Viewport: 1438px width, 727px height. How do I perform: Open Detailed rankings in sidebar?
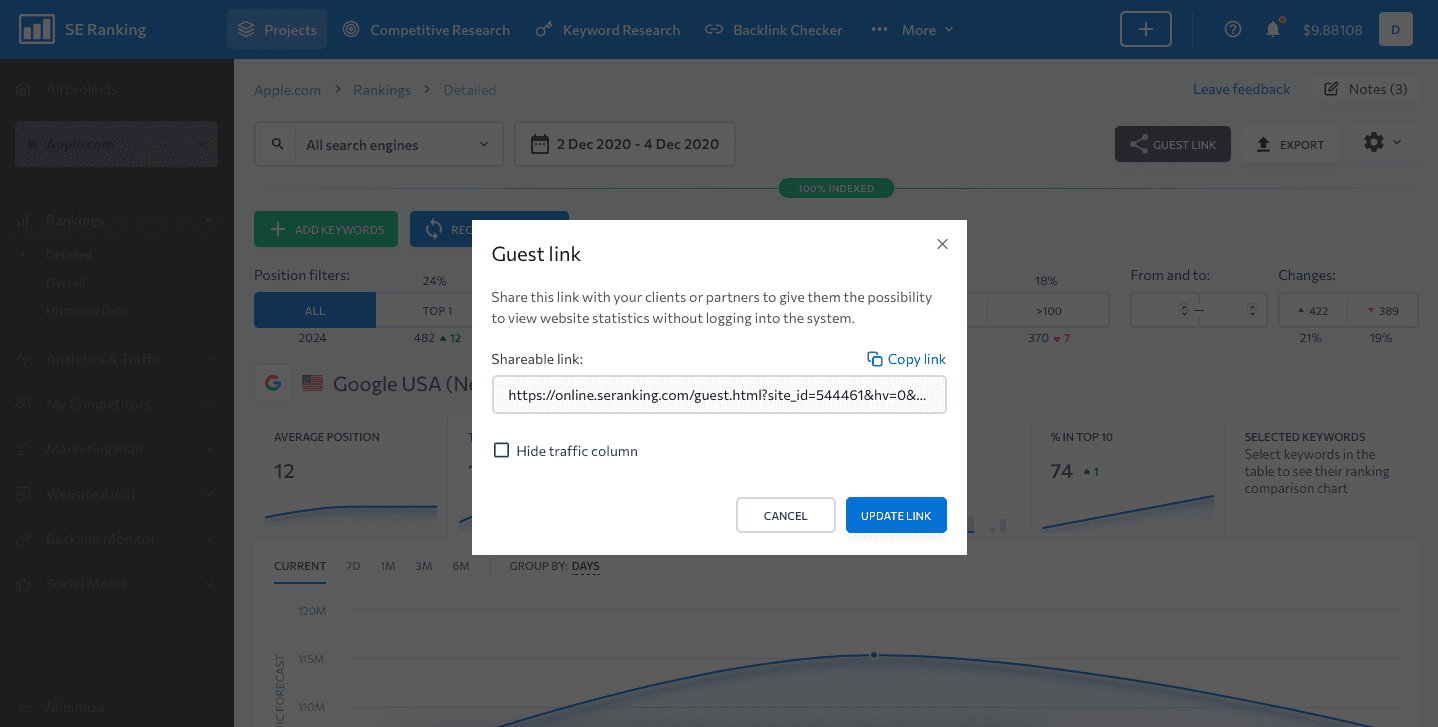pyautogui.click(x=68, y=255)
